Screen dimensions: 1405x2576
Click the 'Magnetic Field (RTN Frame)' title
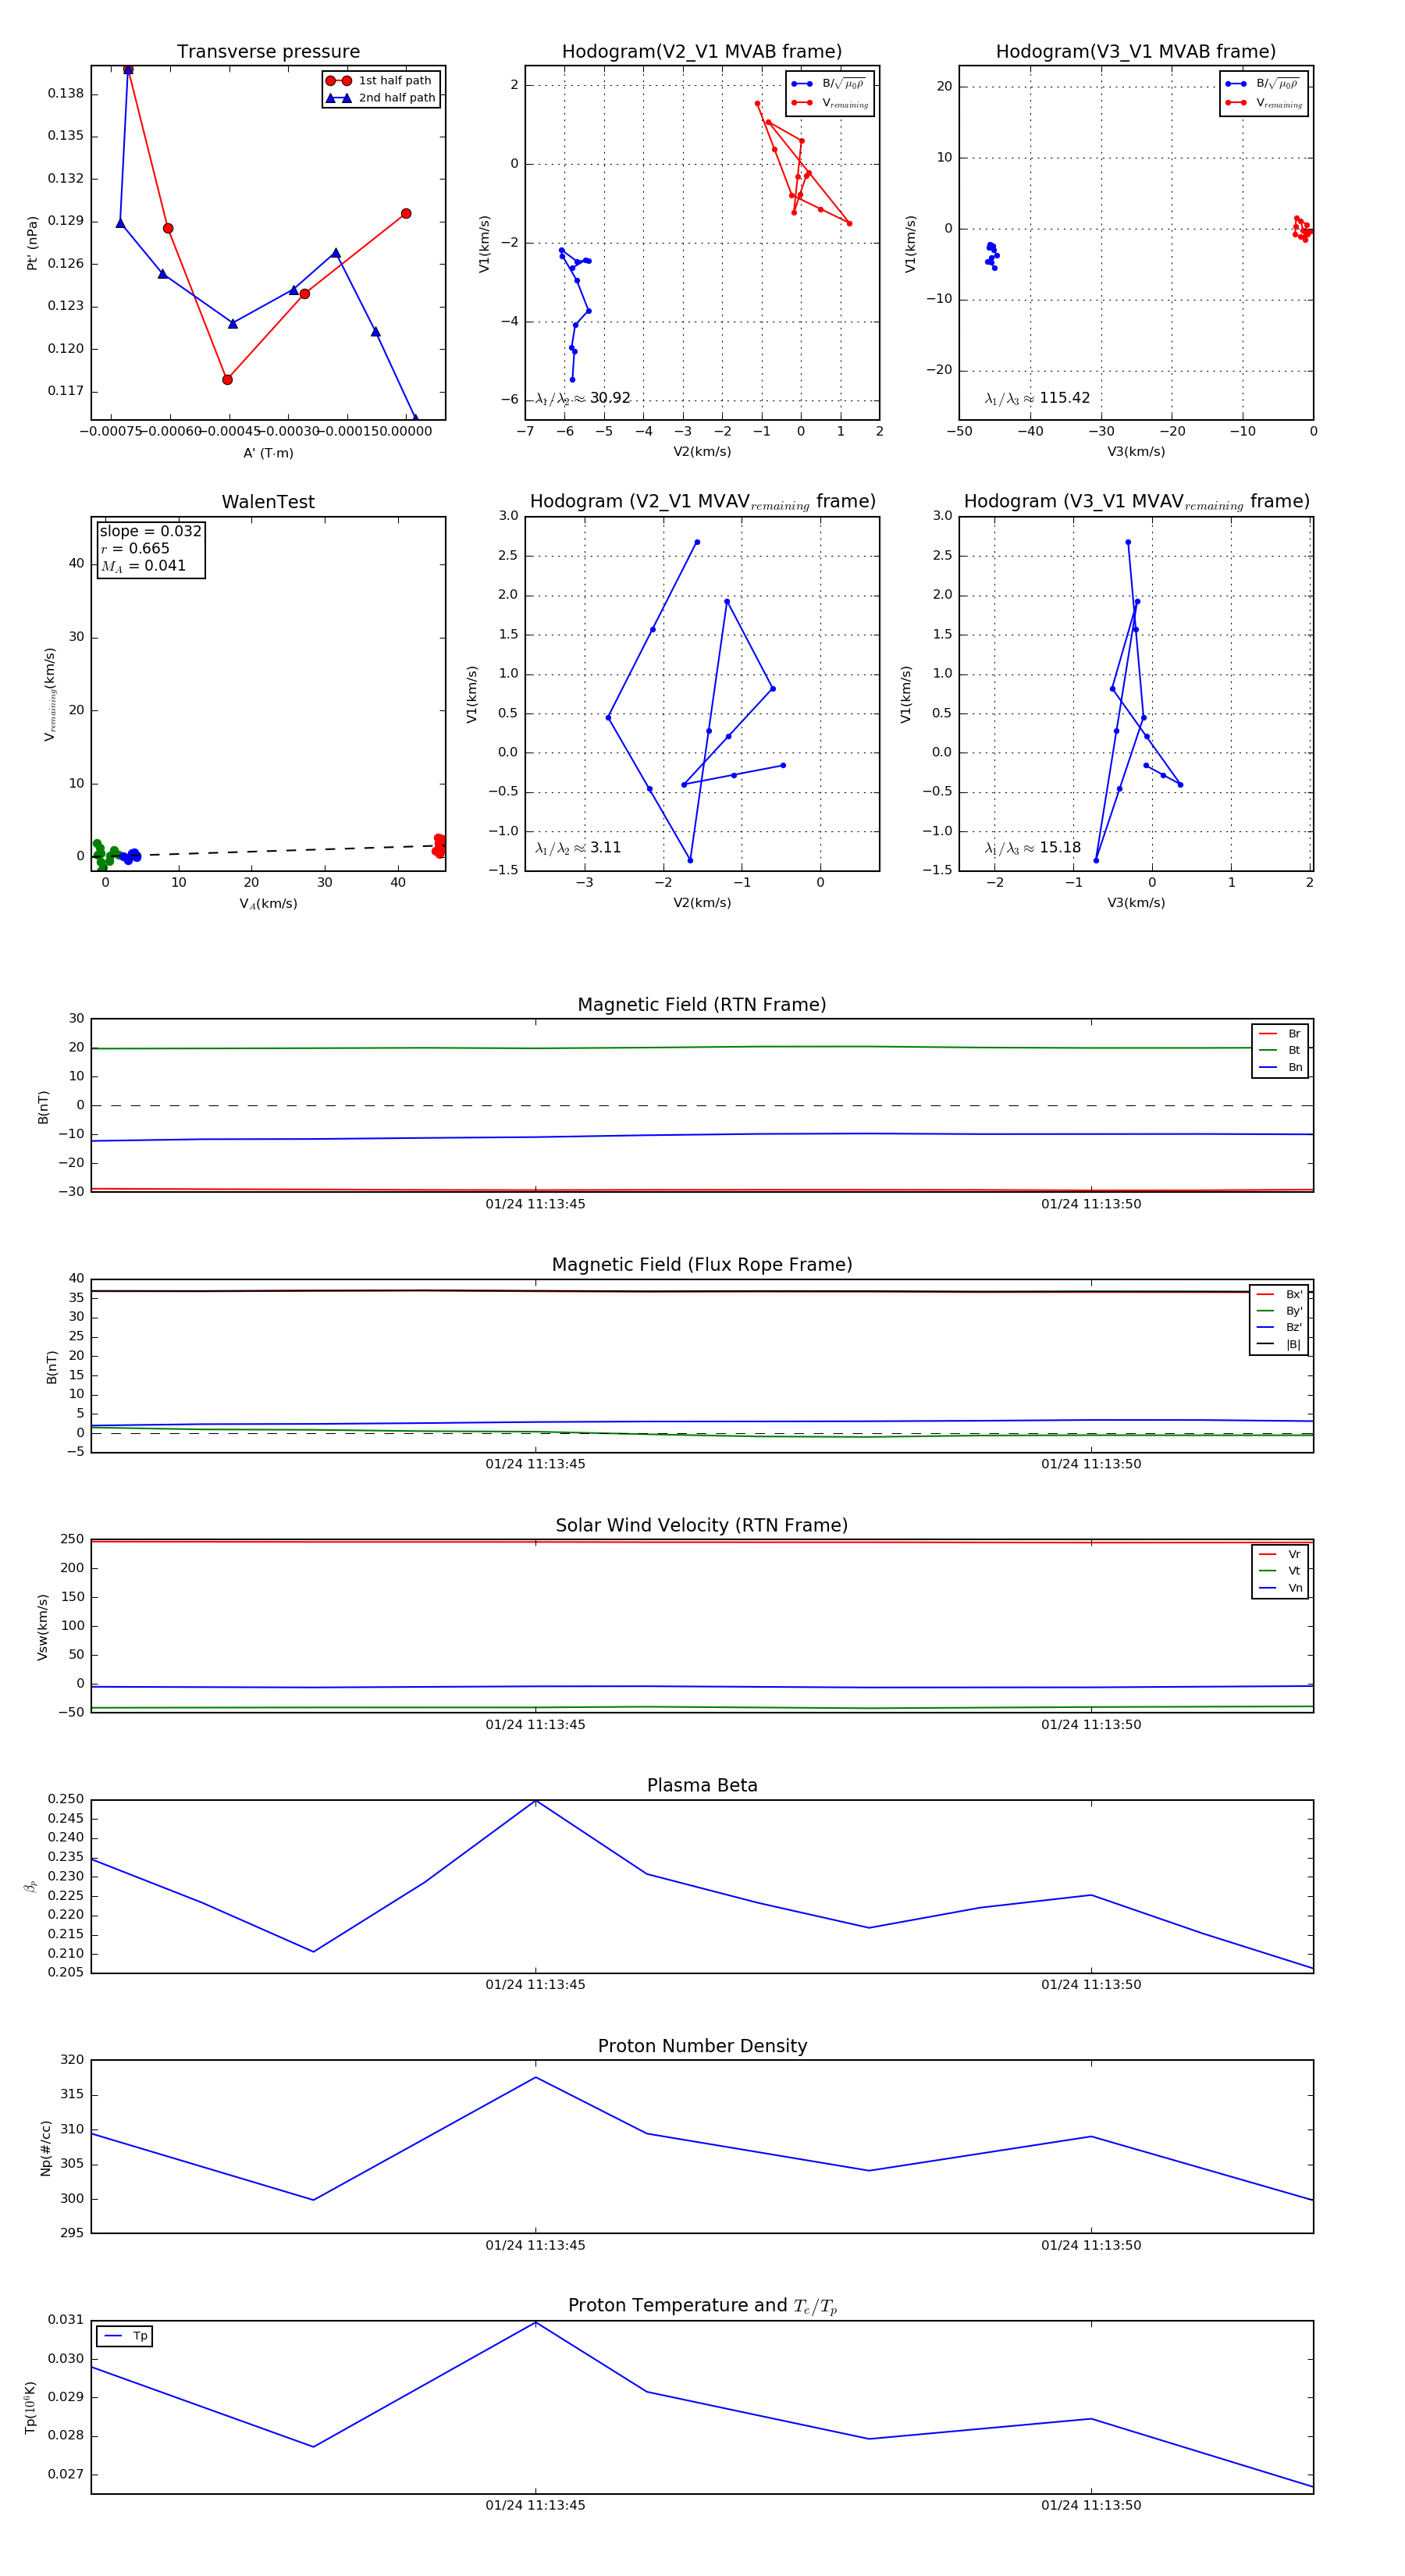tap(702, 1005)
